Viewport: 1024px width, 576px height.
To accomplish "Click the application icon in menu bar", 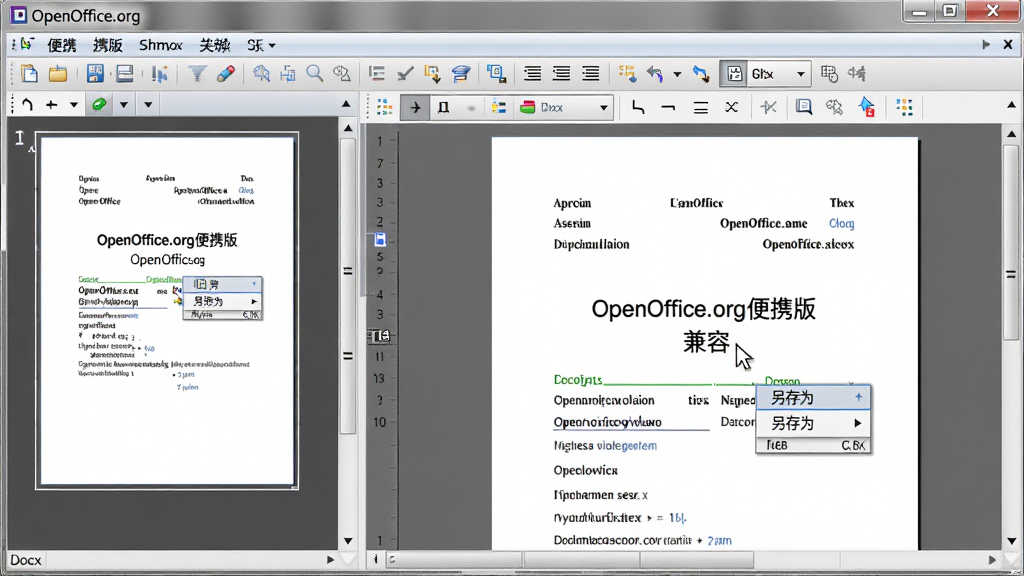I will pos(25,44).
